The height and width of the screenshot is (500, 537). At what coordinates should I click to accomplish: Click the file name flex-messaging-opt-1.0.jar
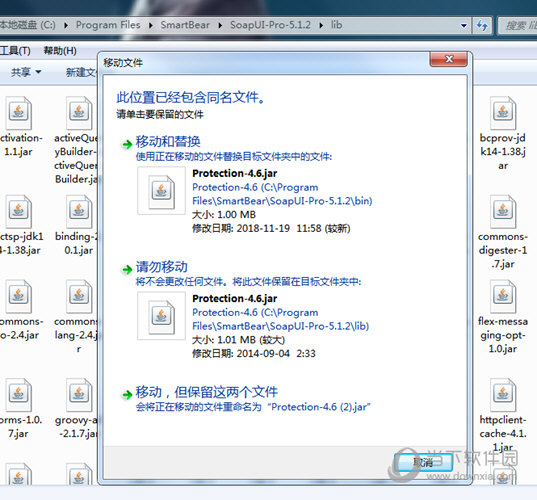click(x=503, y=335)
